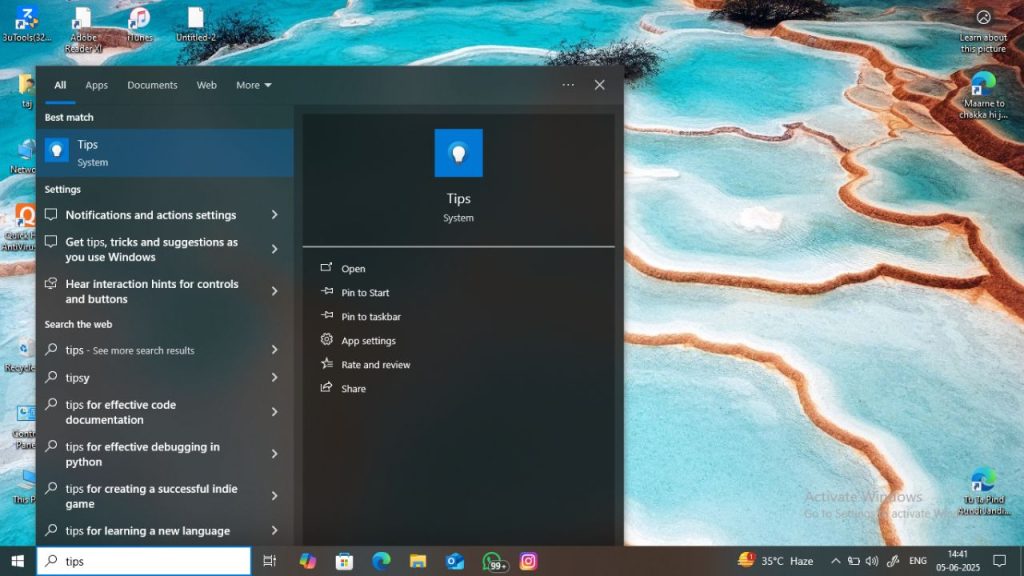Expand arrow for effective code documentation

click(x=274, y=412)
